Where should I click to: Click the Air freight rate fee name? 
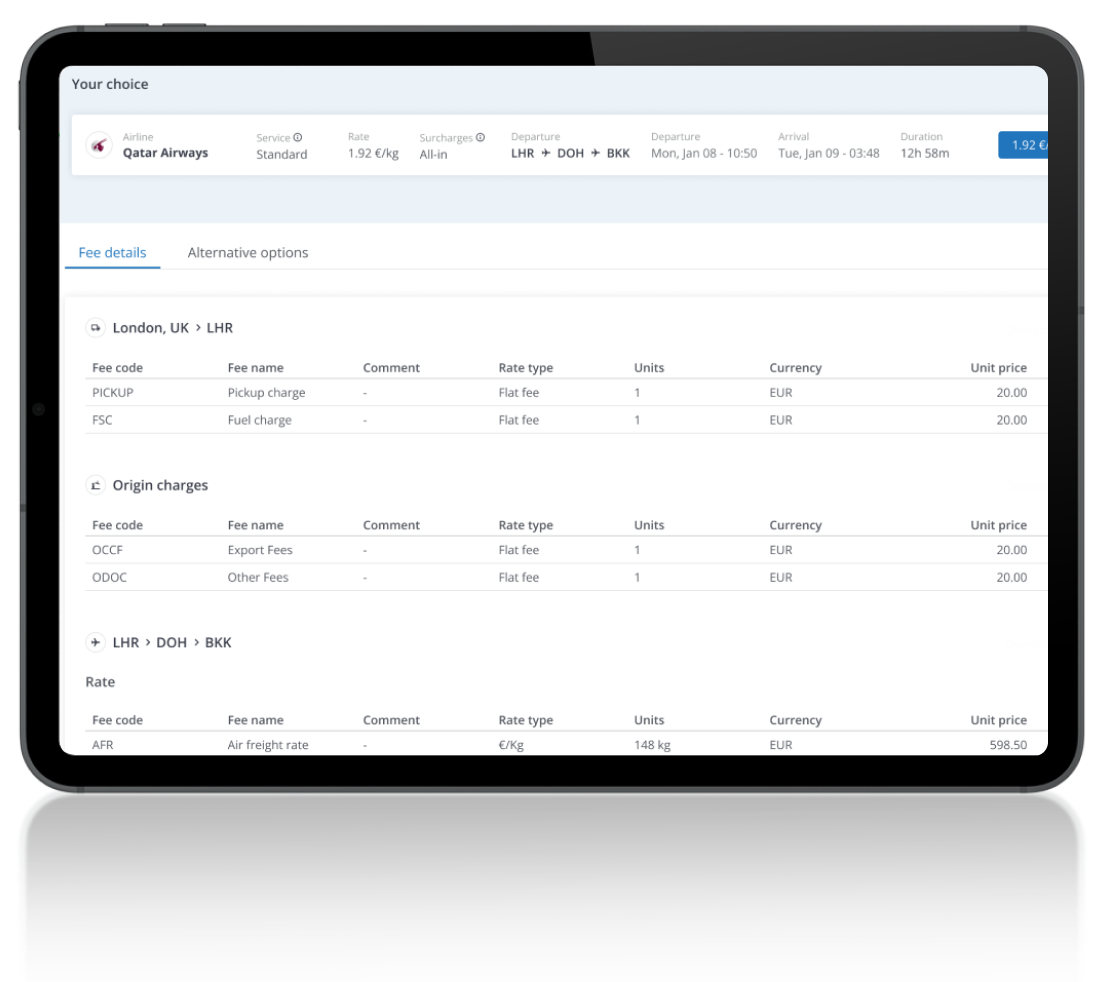click(268, 744)
